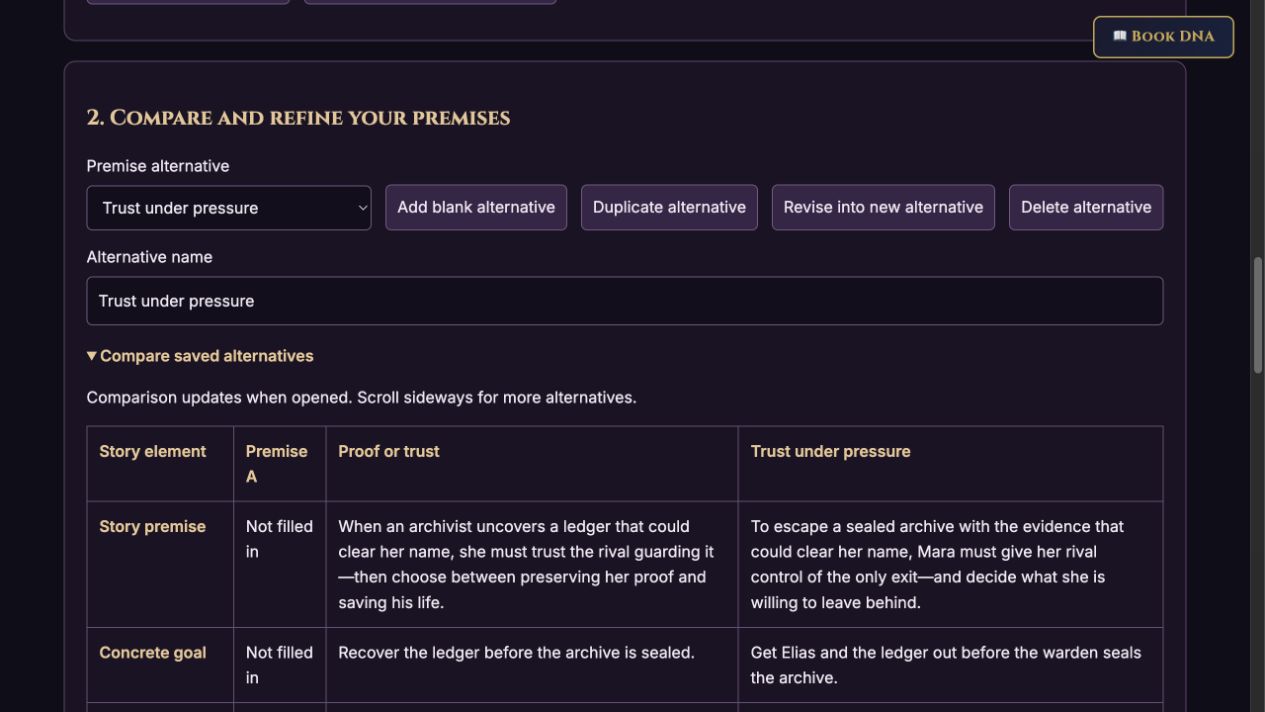1265x712 pixels.
Task: Open the Premise alternative dropdown
Action: click(x=229, y=208)
